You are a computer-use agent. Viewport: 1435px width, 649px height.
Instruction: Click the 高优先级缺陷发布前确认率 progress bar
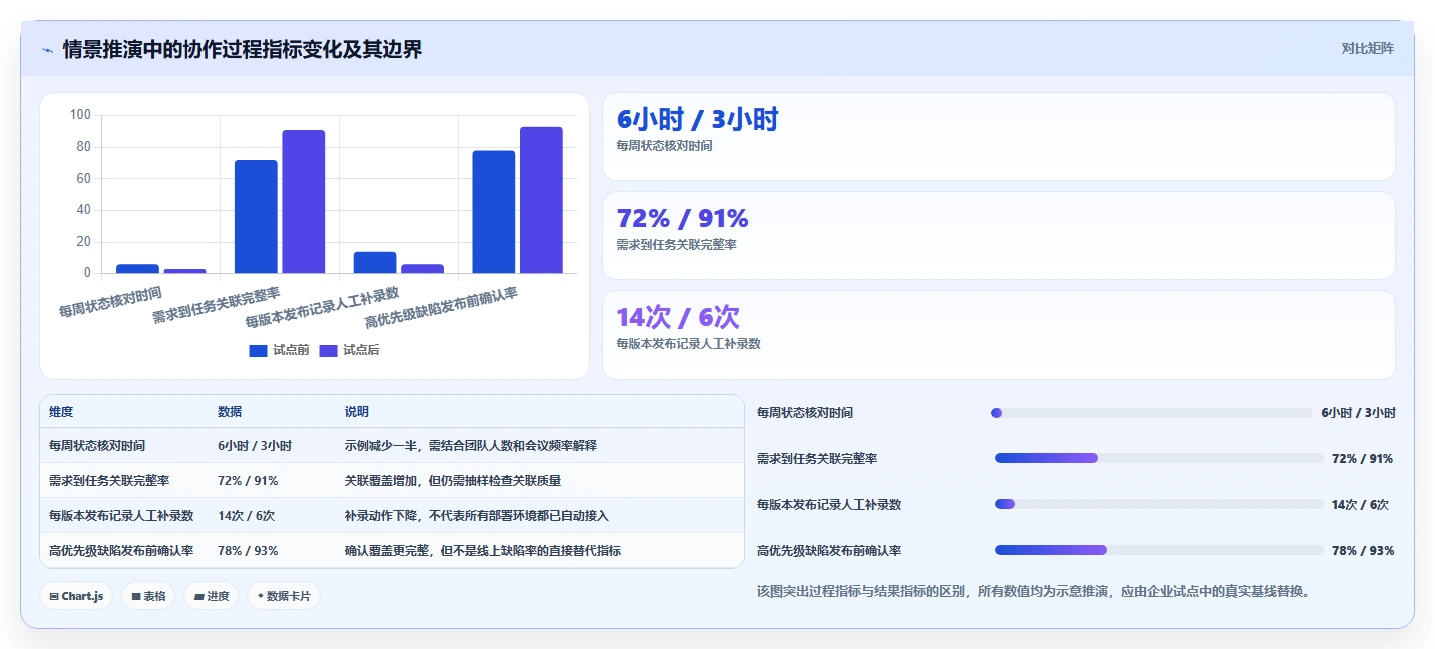click(1159, 550)
